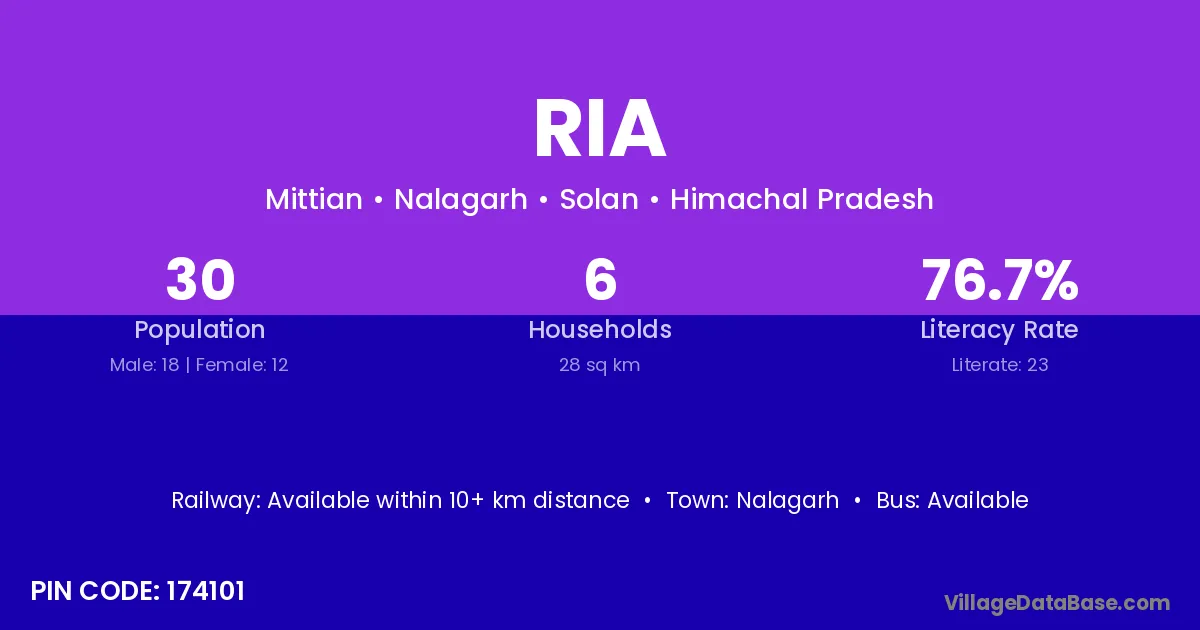Click the Literate: 23 text
This screenshot has height=630, width=1200.
(x=1000, y=365)
